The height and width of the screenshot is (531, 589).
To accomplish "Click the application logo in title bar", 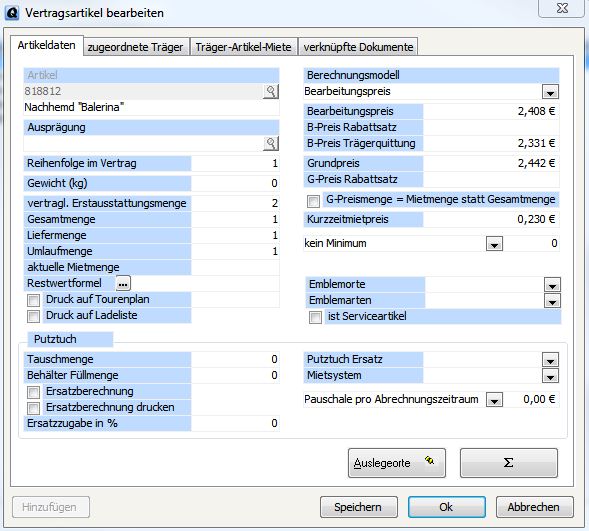I will click(x=12, y=13).
